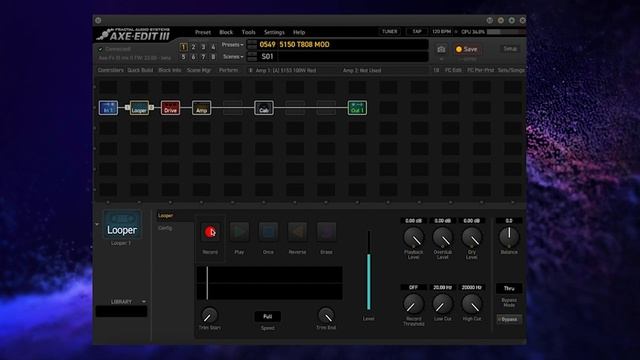Switch to scene 7

(x=203, y=57)
